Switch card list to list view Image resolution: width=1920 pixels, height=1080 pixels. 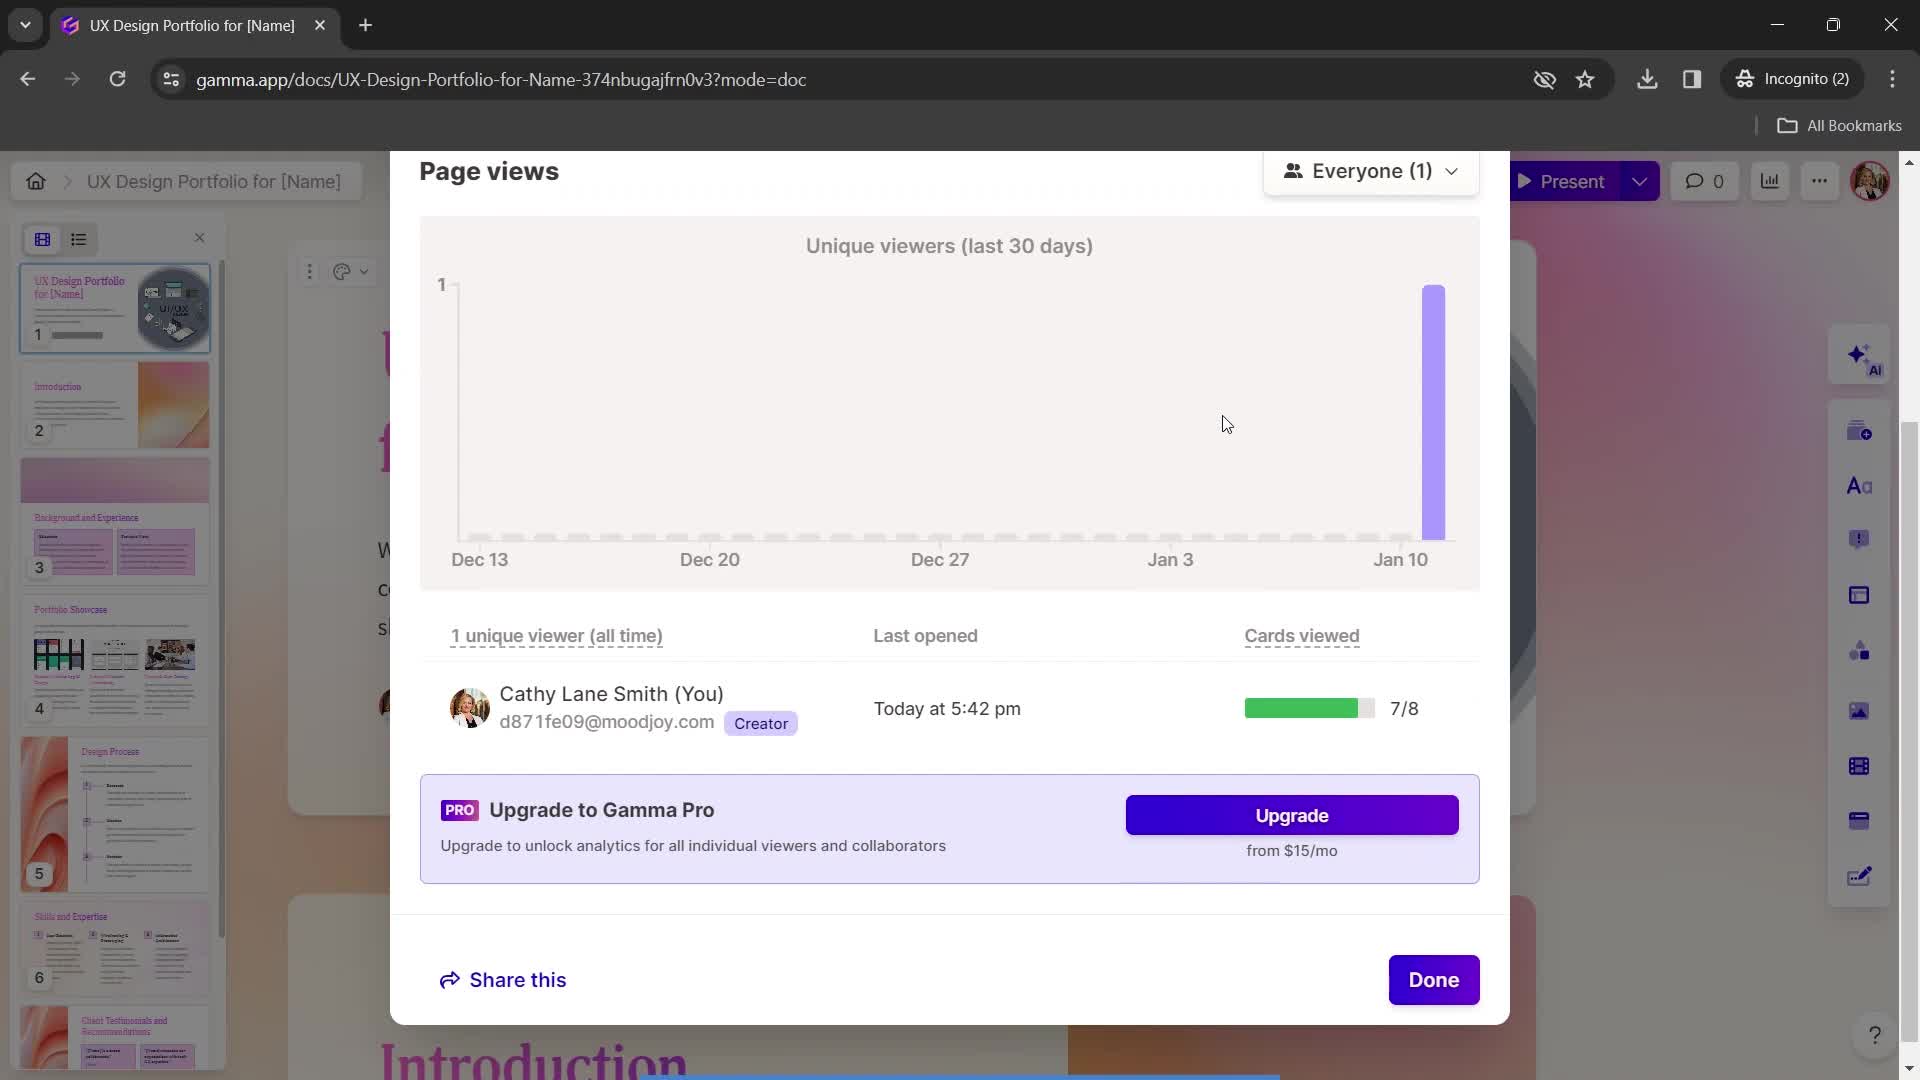click(x=78, y=240)
